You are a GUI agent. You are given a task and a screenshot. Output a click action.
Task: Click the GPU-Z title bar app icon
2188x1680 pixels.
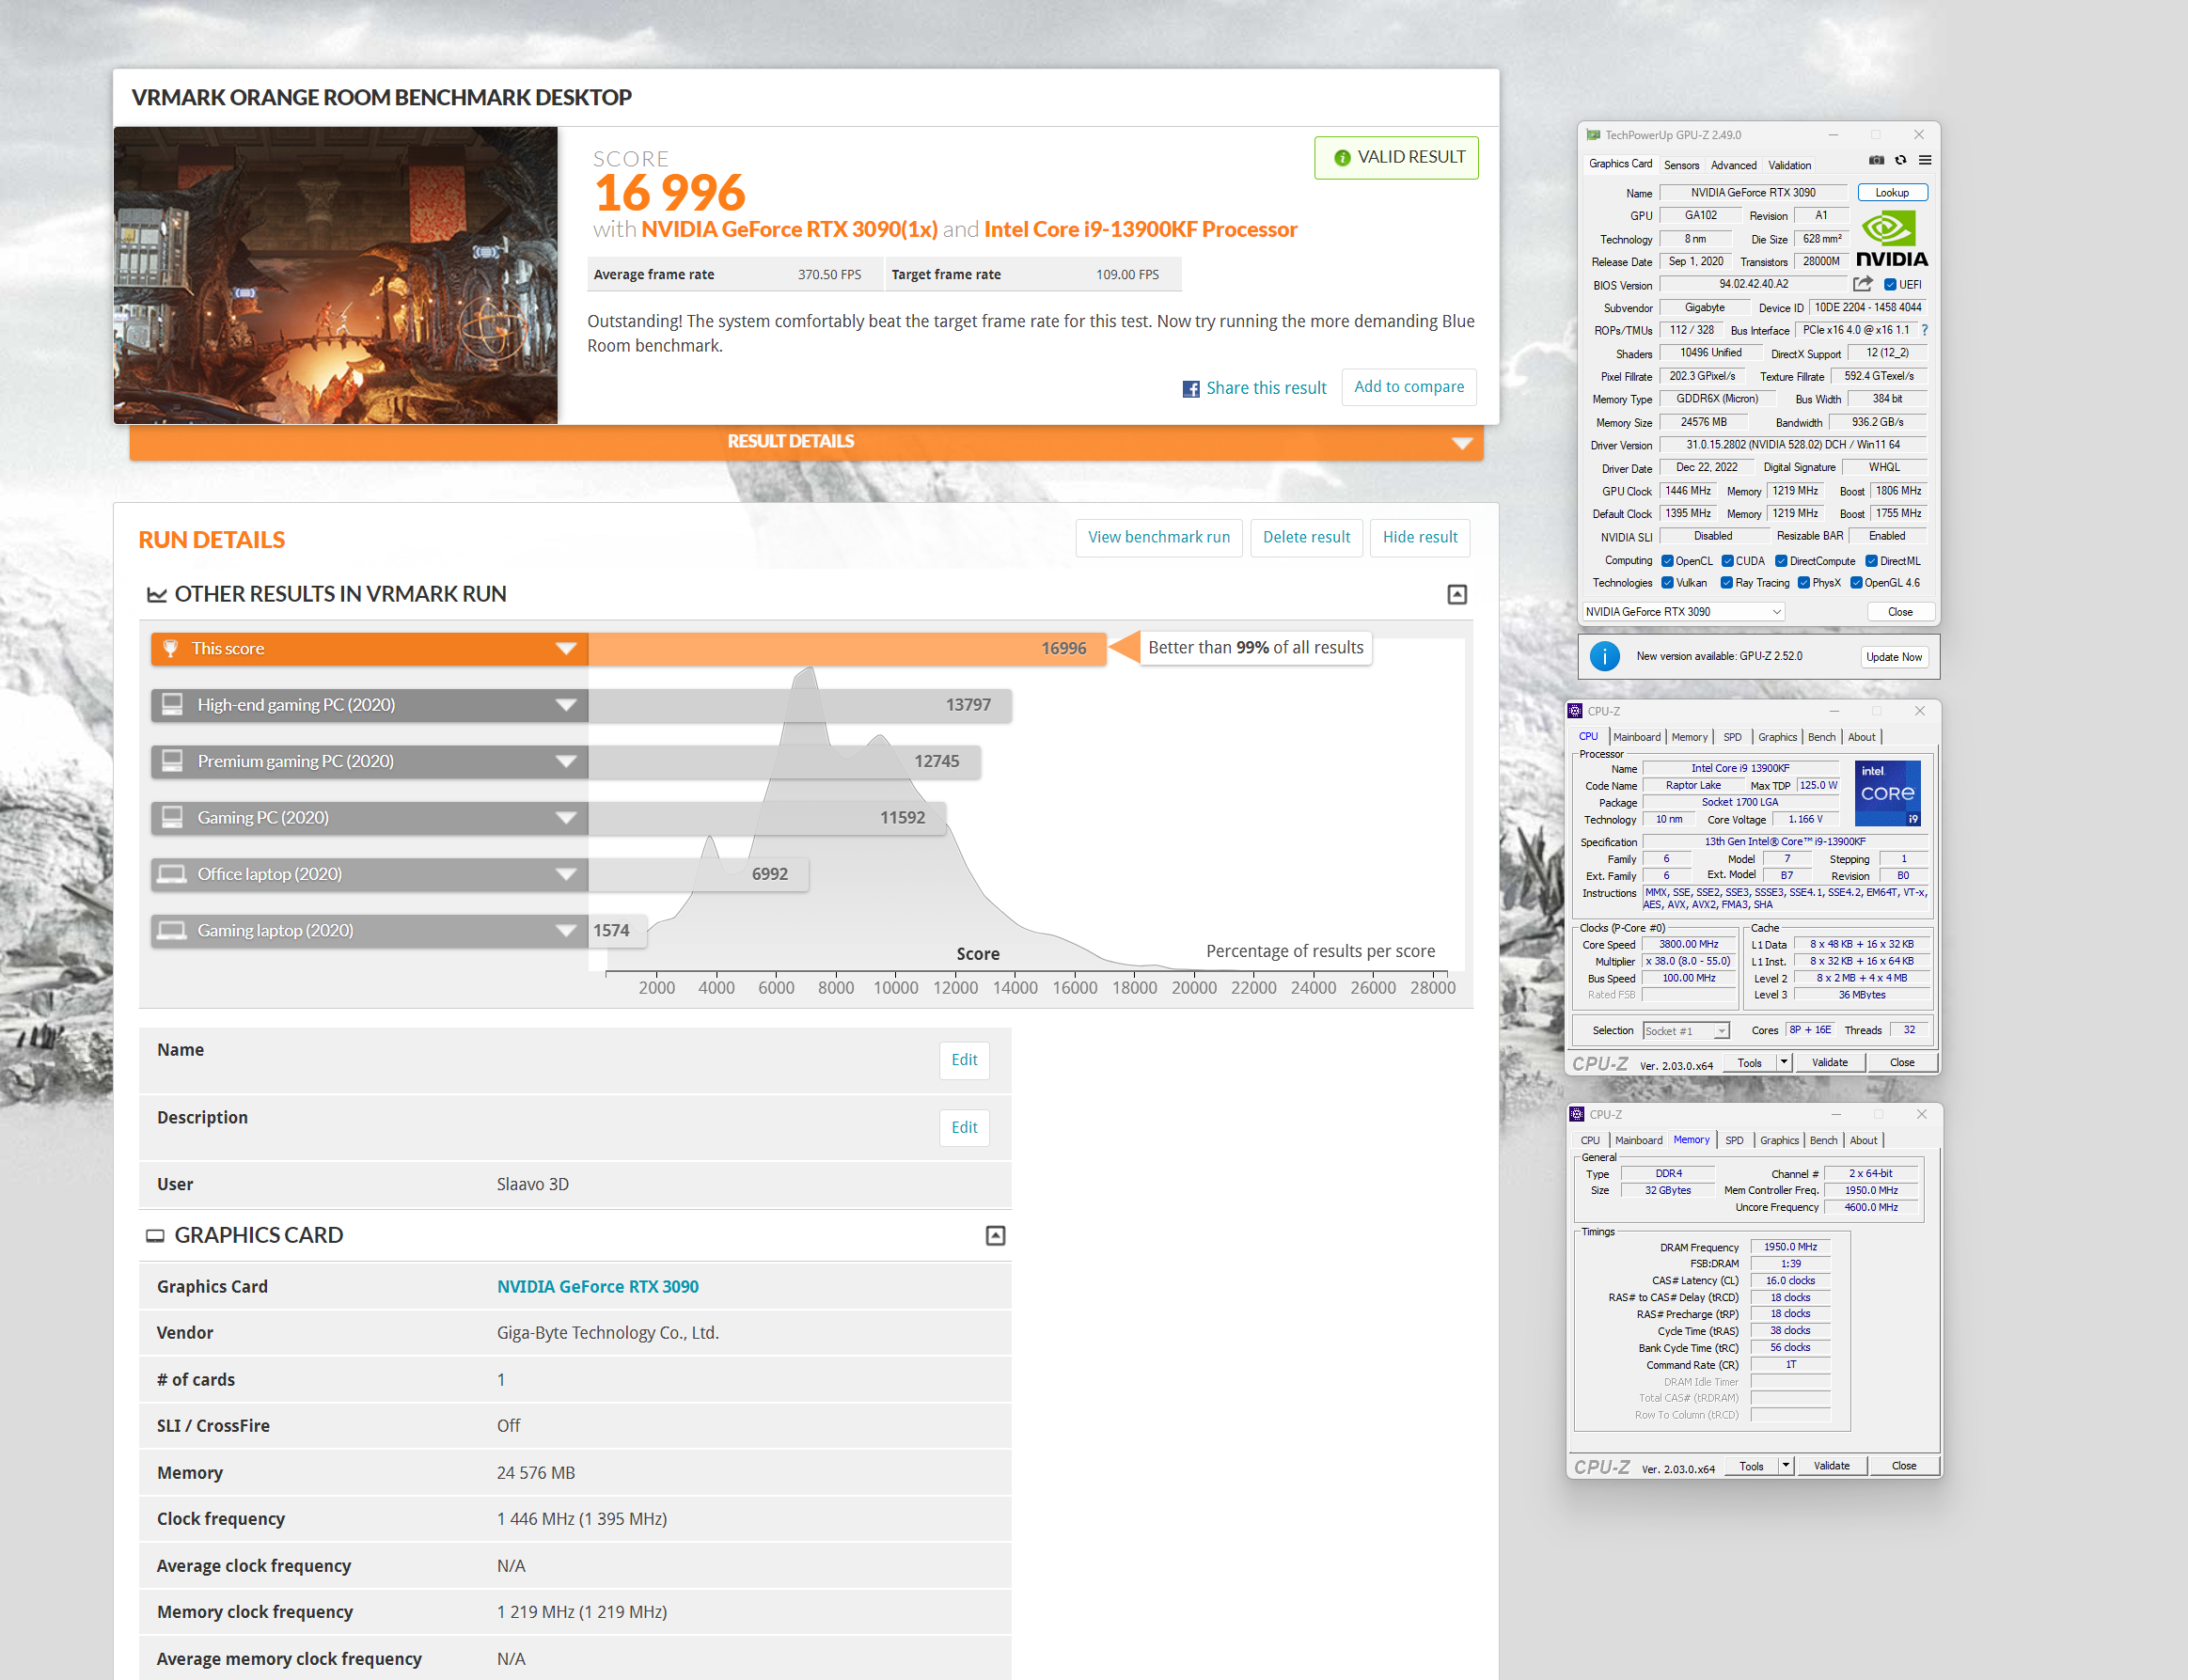(1593, 135)
